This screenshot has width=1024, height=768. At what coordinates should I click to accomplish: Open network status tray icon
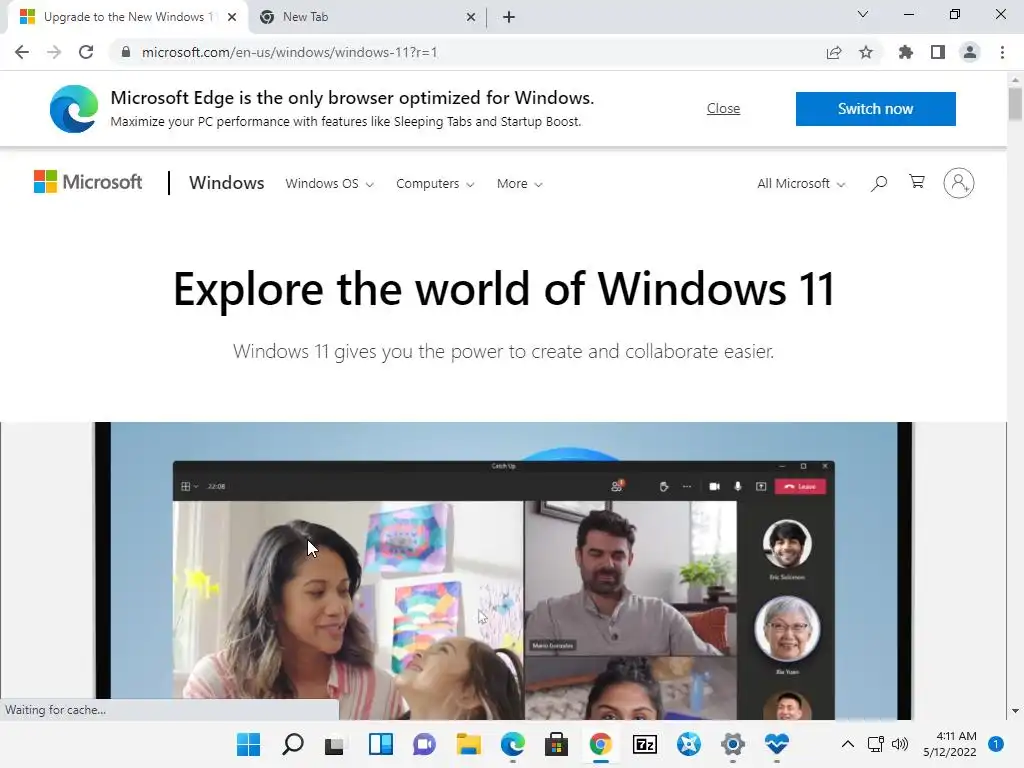[875, 744]
